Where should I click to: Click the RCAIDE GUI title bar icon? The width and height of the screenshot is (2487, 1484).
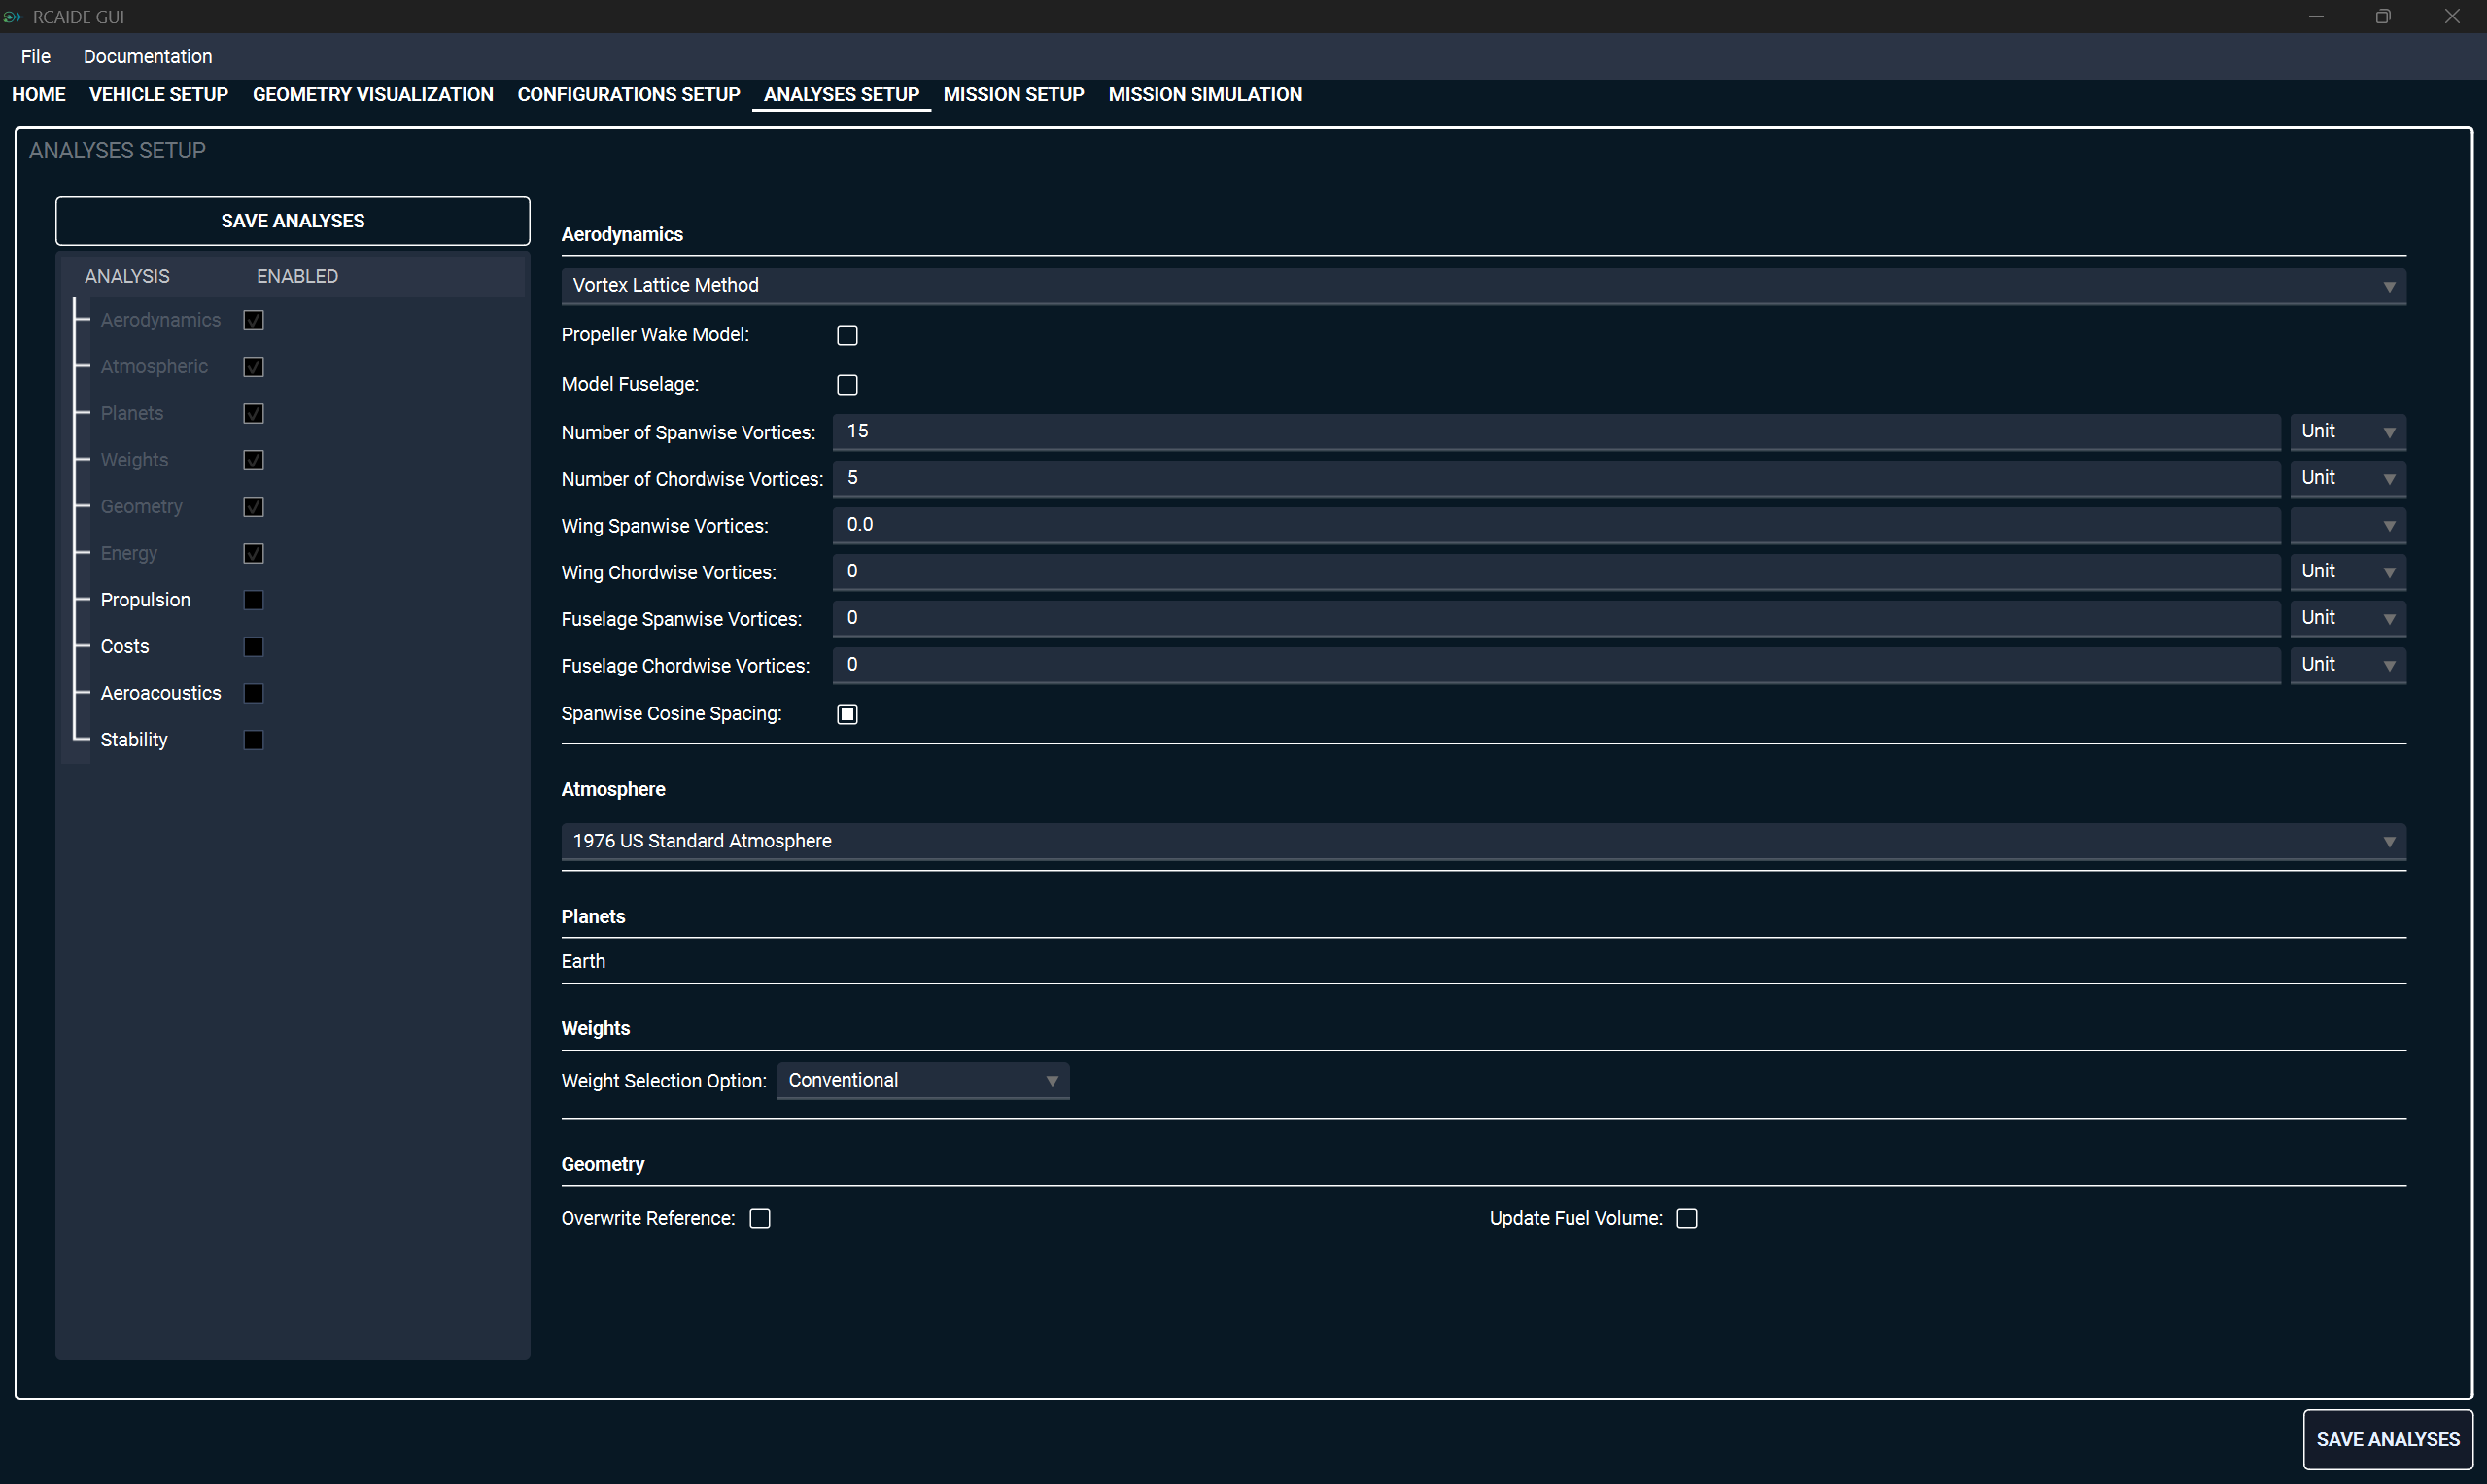pyautogui.click(x=13, y=17)
